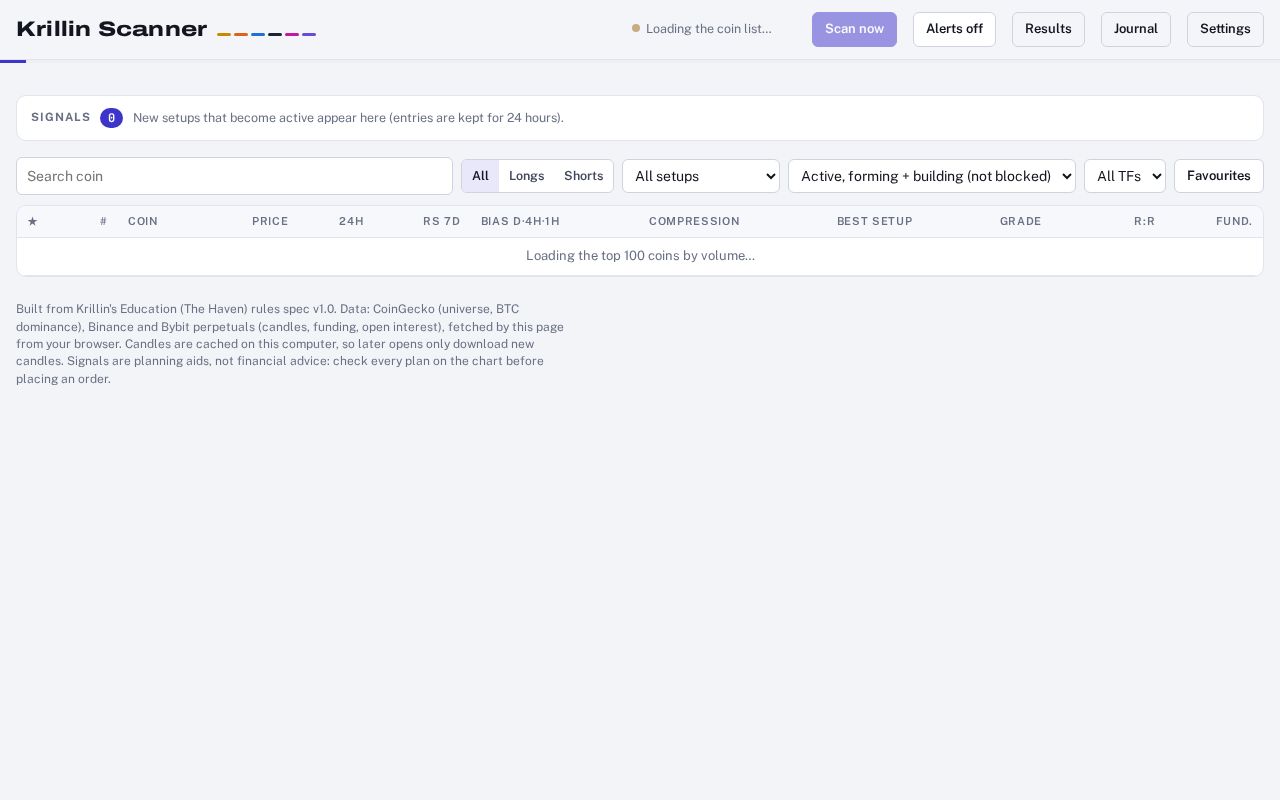Sort by the PRICE column header
This screenshot has width=1280, height=800.
(x=270, y=222)
